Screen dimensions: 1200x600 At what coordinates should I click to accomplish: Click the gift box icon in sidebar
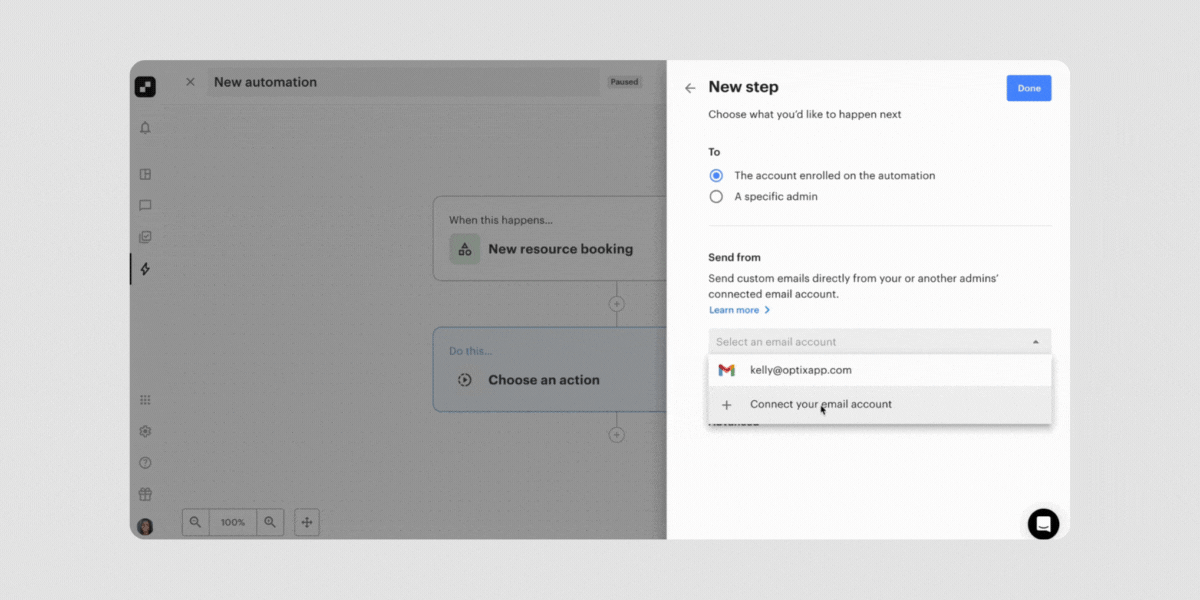click(x=145, y=493)
